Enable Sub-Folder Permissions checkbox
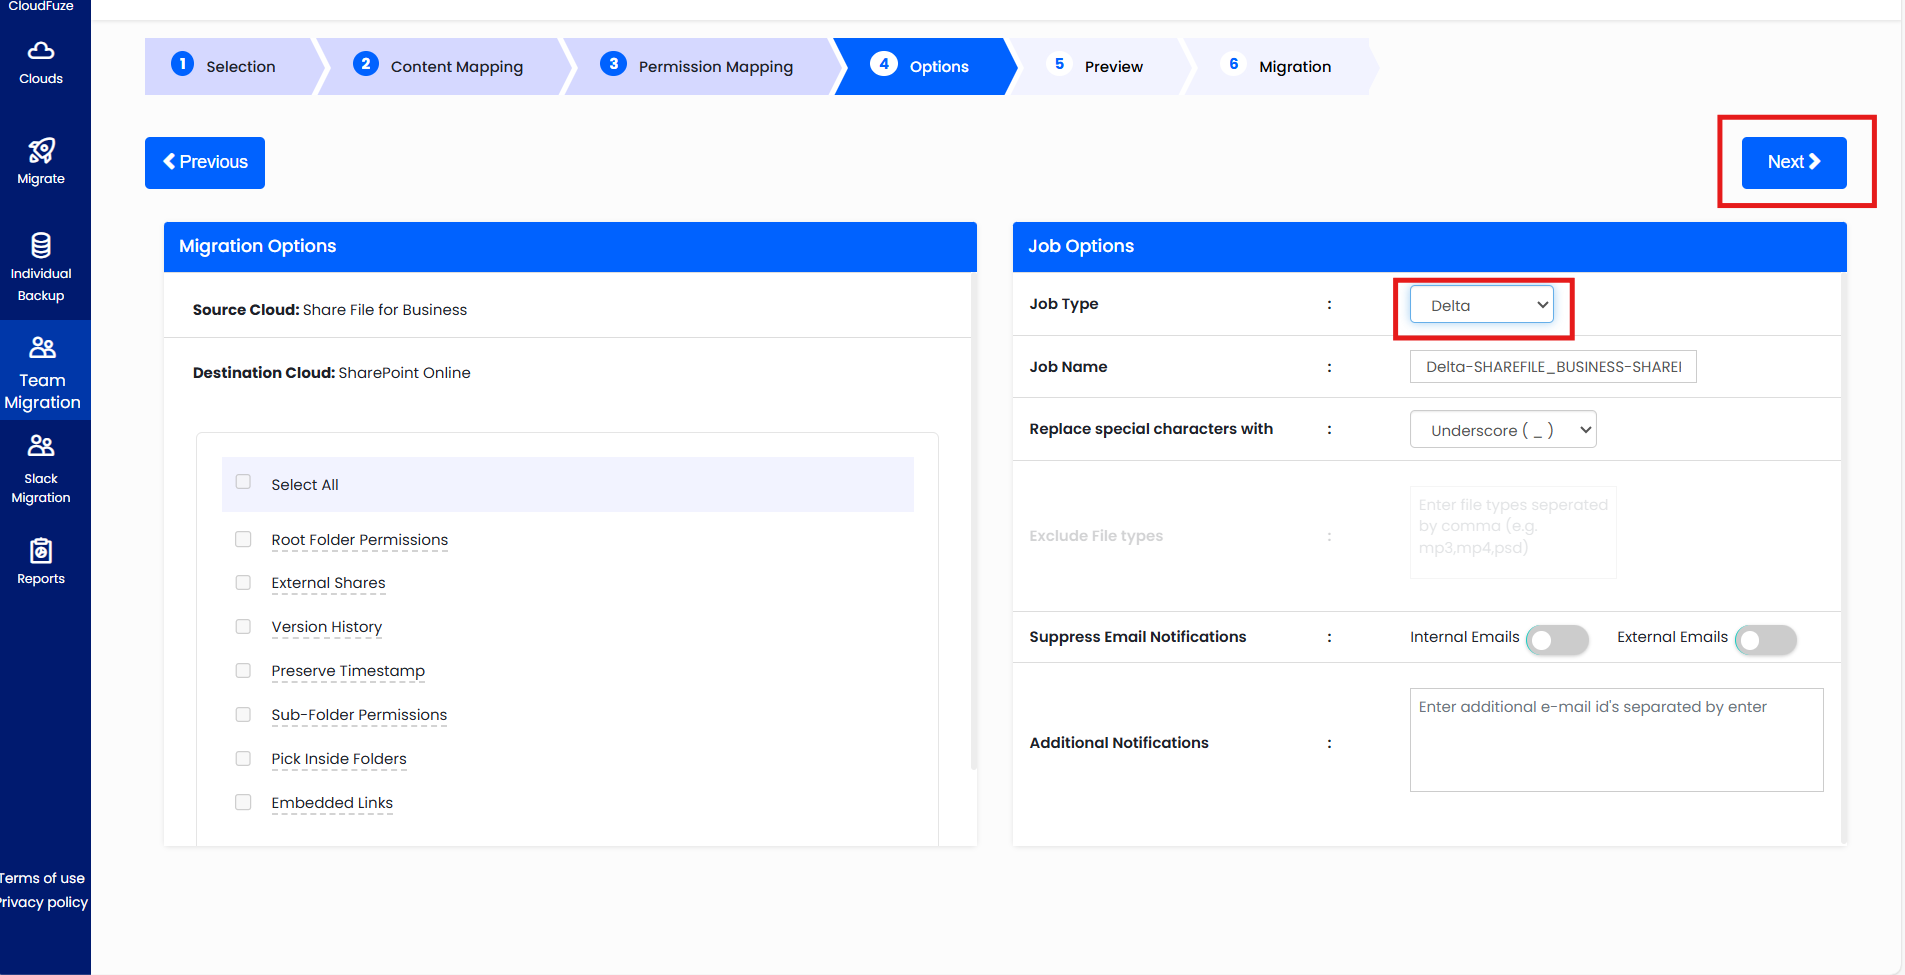The height and width of the screenshot is (975, 1905). pos(243,714)
